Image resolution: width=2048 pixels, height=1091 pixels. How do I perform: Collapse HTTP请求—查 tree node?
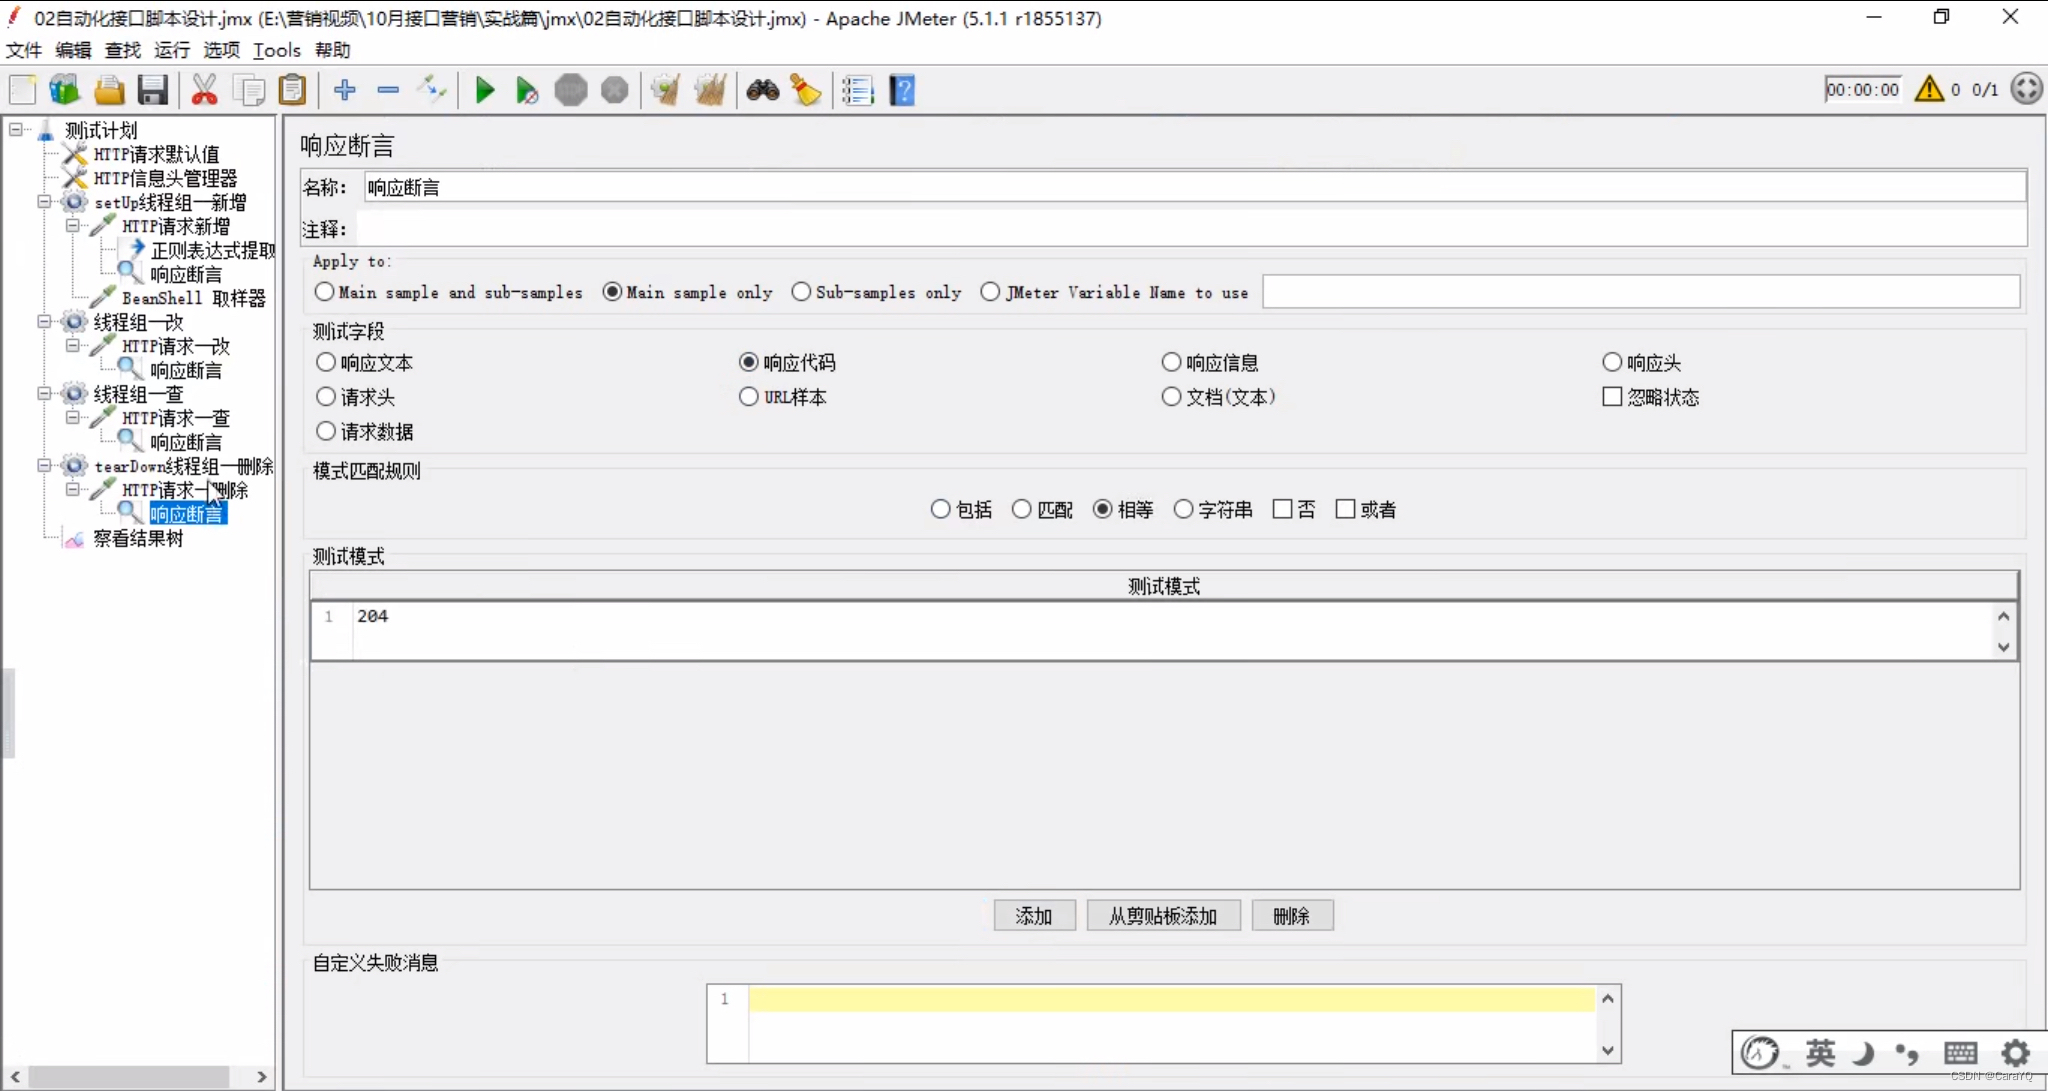pyautogui.click(x=72, y=417)
